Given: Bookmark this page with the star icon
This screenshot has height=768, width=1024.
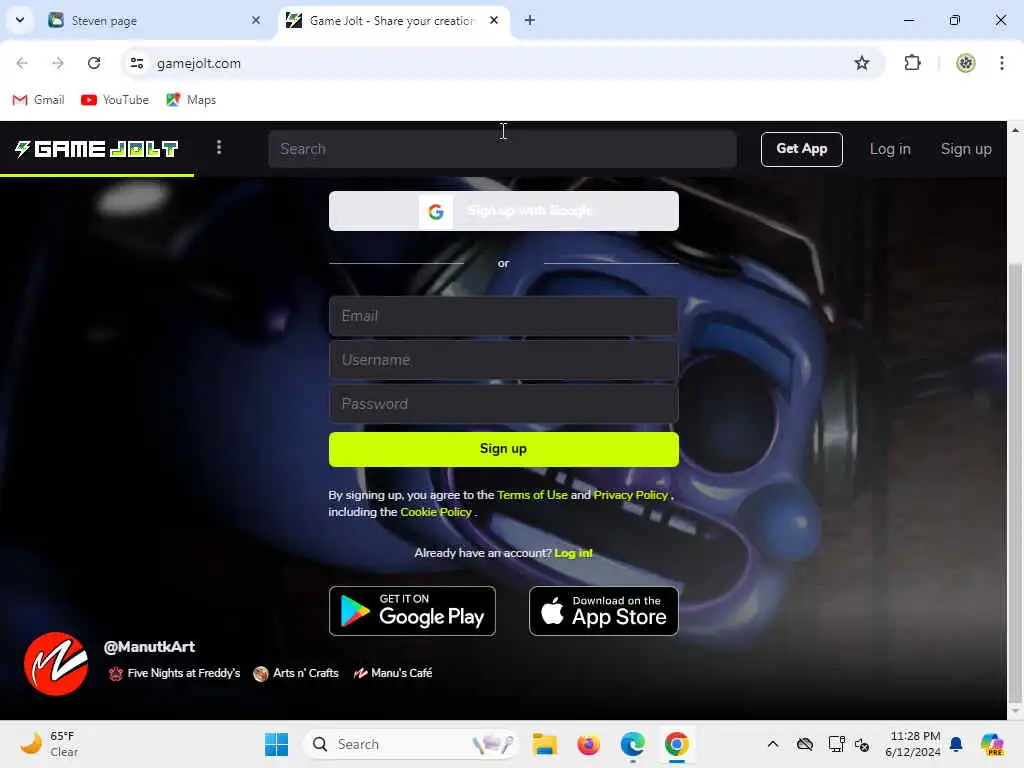Looking at the screenshot, I should [861, 63].
